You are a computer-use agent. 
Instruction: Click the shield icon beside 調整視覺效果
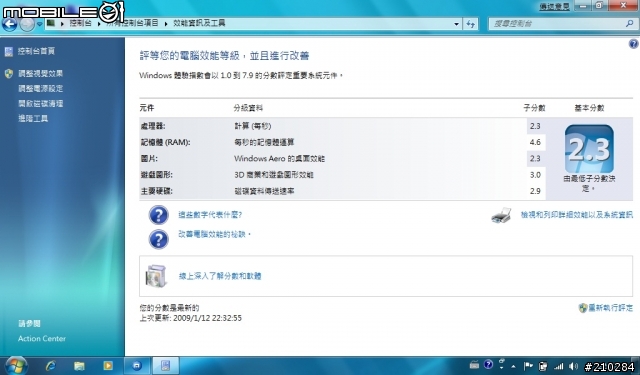click(x=9, y=73)
